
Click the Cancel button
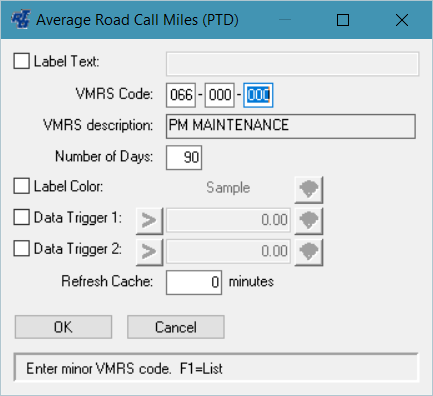[176, 327]
